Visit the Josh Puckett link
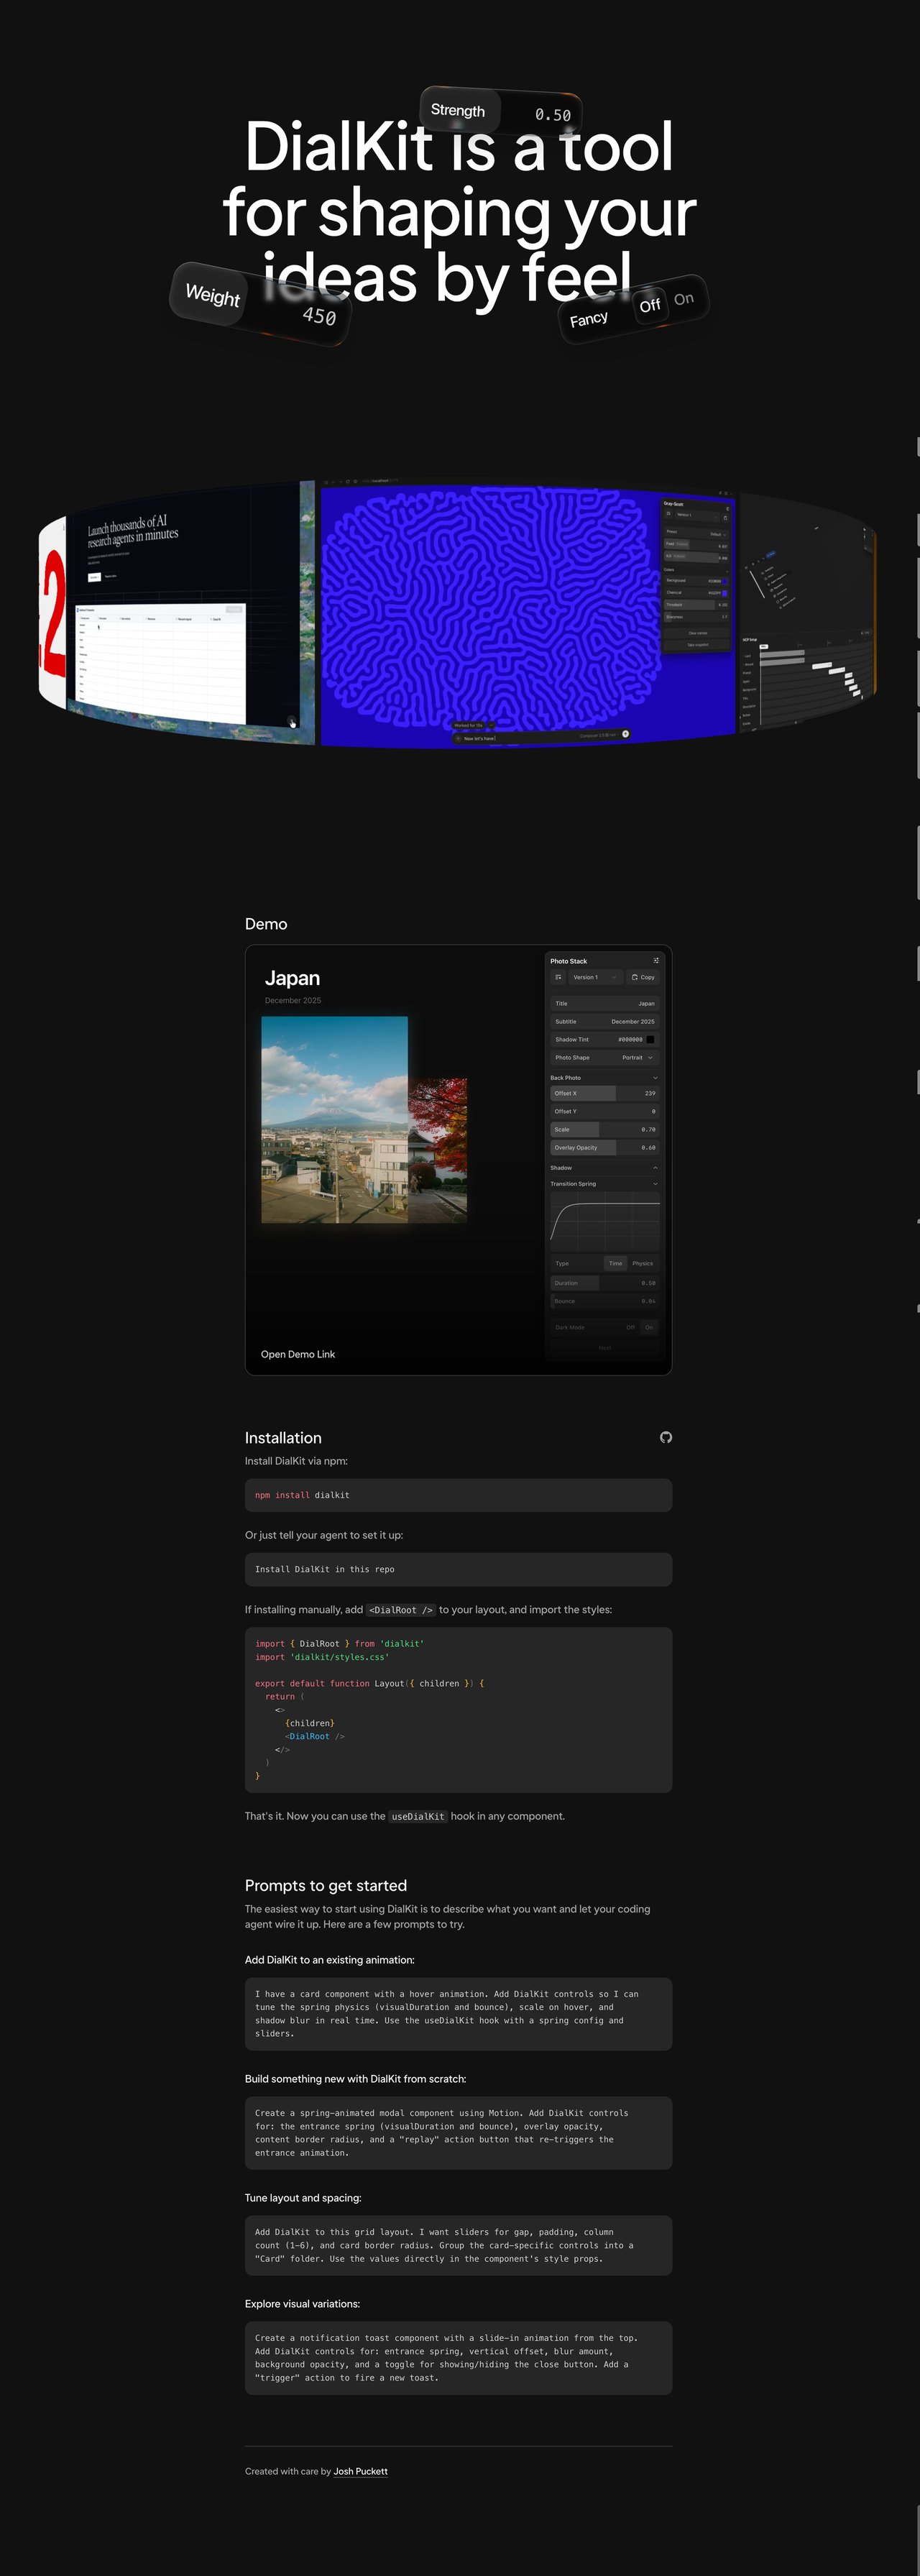Screen dimensions: 920x2576 [361, 2471]
